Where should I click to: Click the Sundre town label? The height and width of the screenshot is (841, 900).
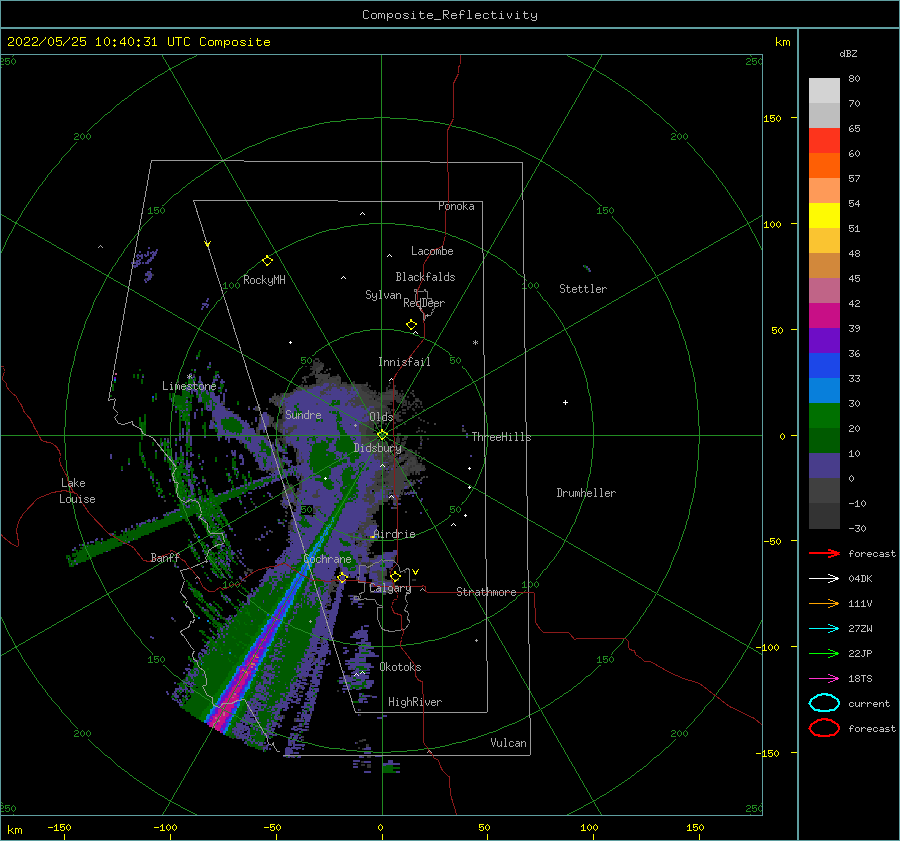303,415
